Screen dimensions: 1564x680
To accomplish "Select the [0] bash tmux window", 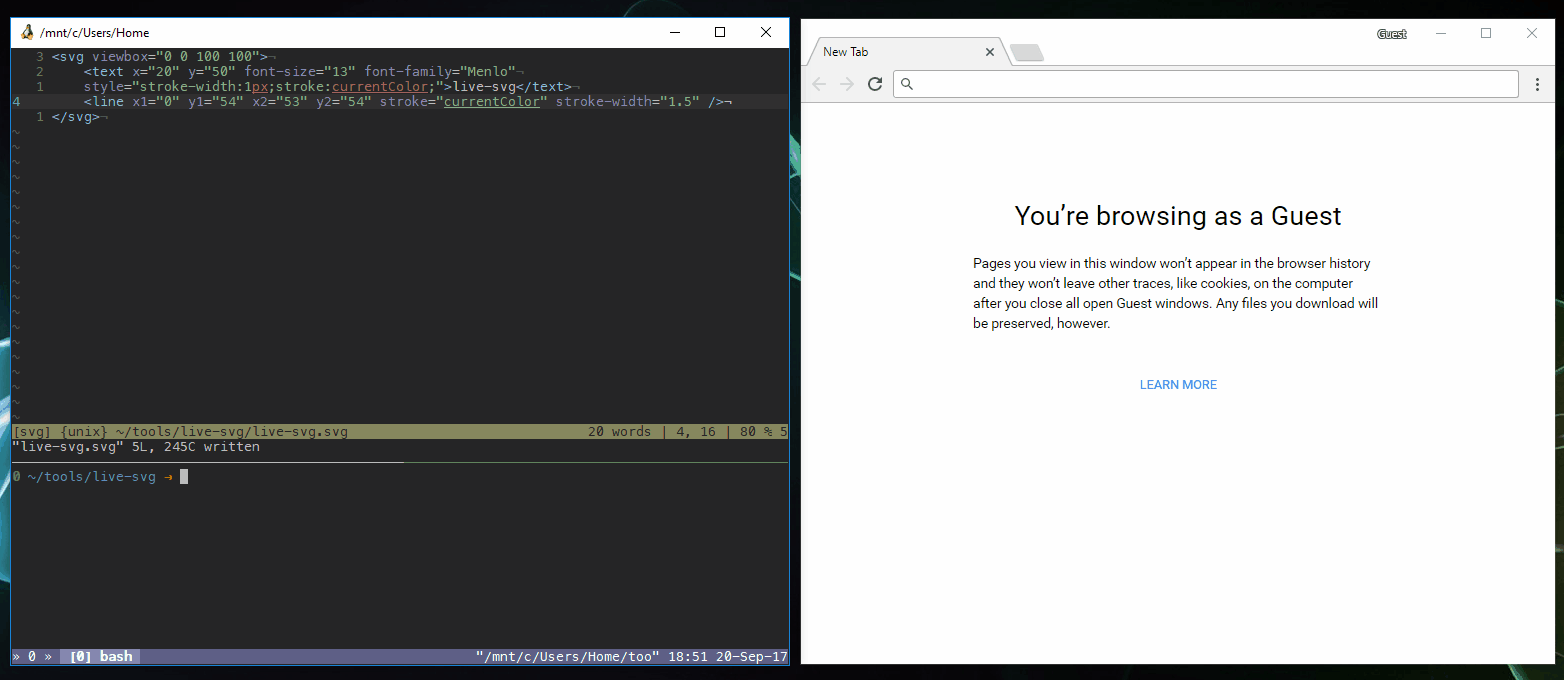I will pos(100,657).
